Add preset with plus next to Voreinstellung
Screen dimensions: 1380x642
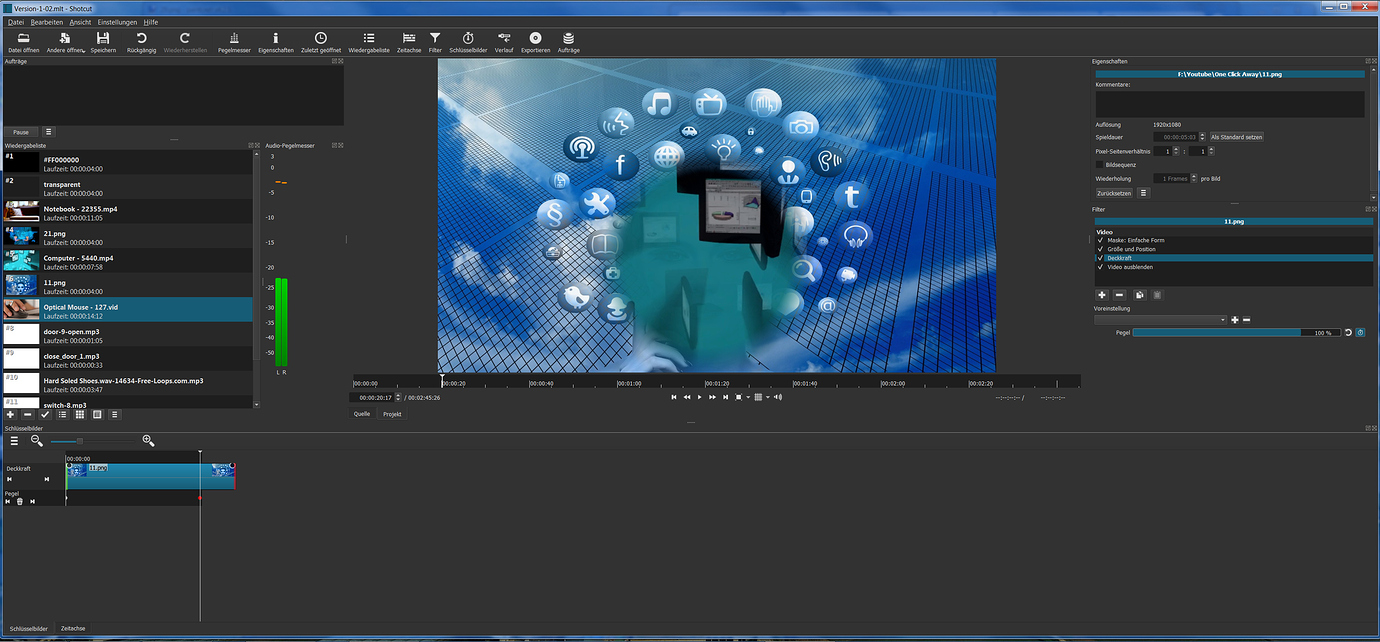pos(1235,320)
